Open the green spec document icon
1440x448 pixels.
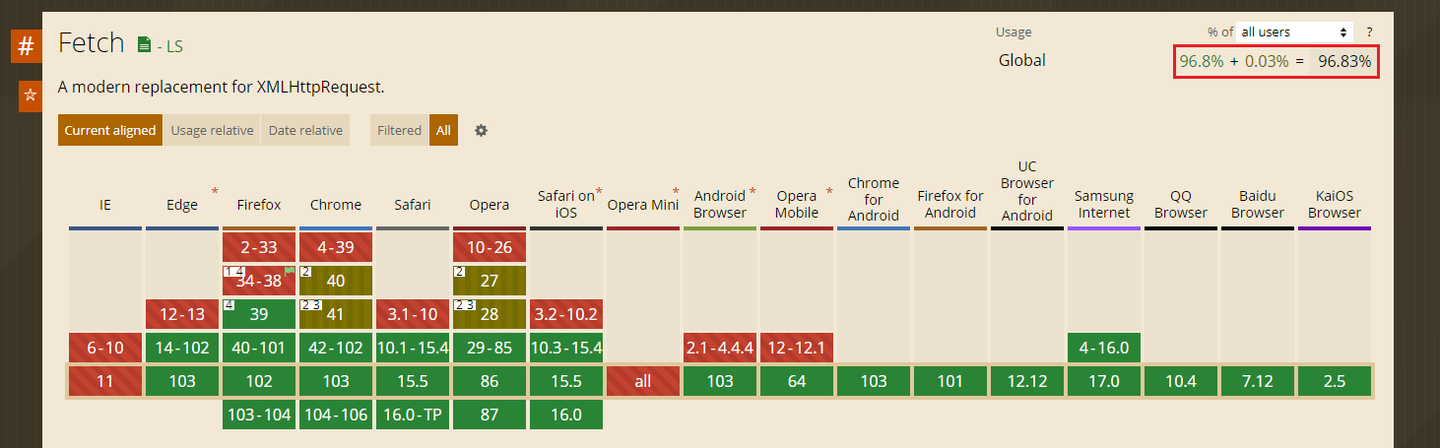pos(144,45)
